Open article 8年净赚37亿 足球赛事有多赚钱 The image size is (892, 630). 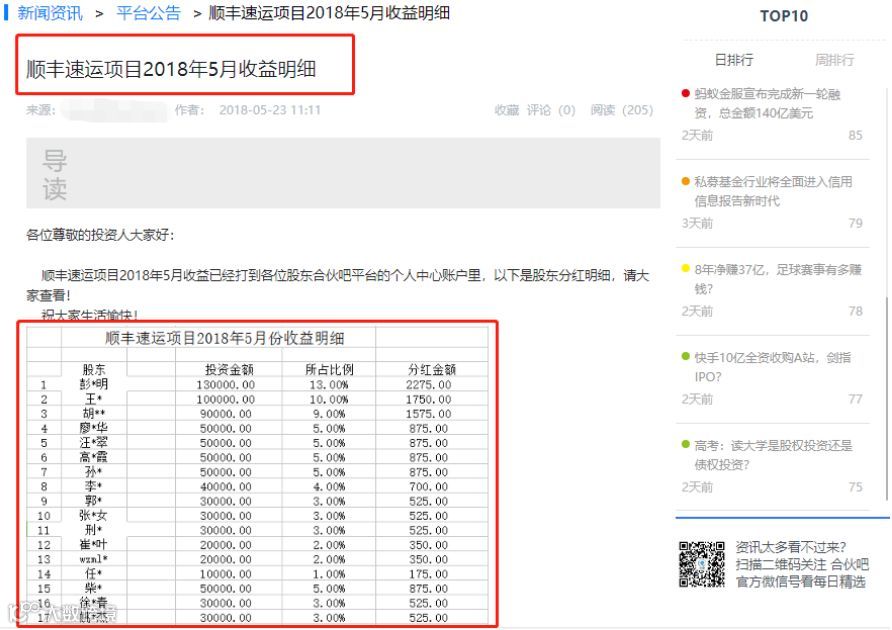click(x=778, y=279)
